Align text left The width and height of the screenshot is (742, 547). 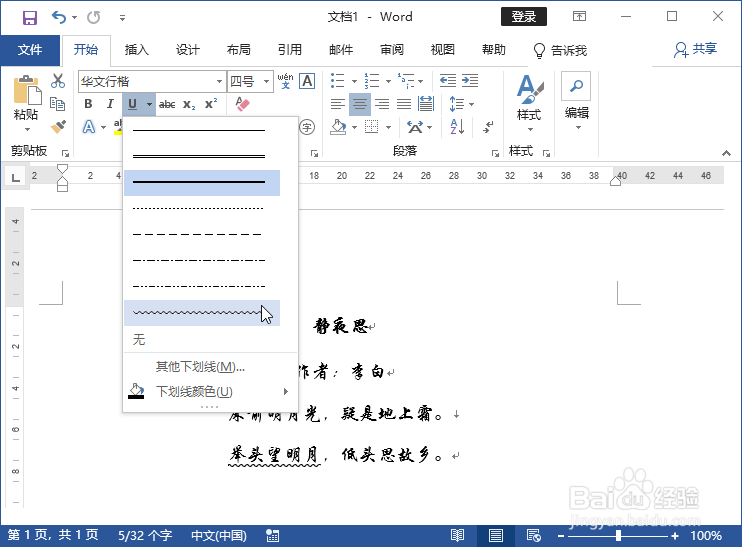click(x=337, y=104)
